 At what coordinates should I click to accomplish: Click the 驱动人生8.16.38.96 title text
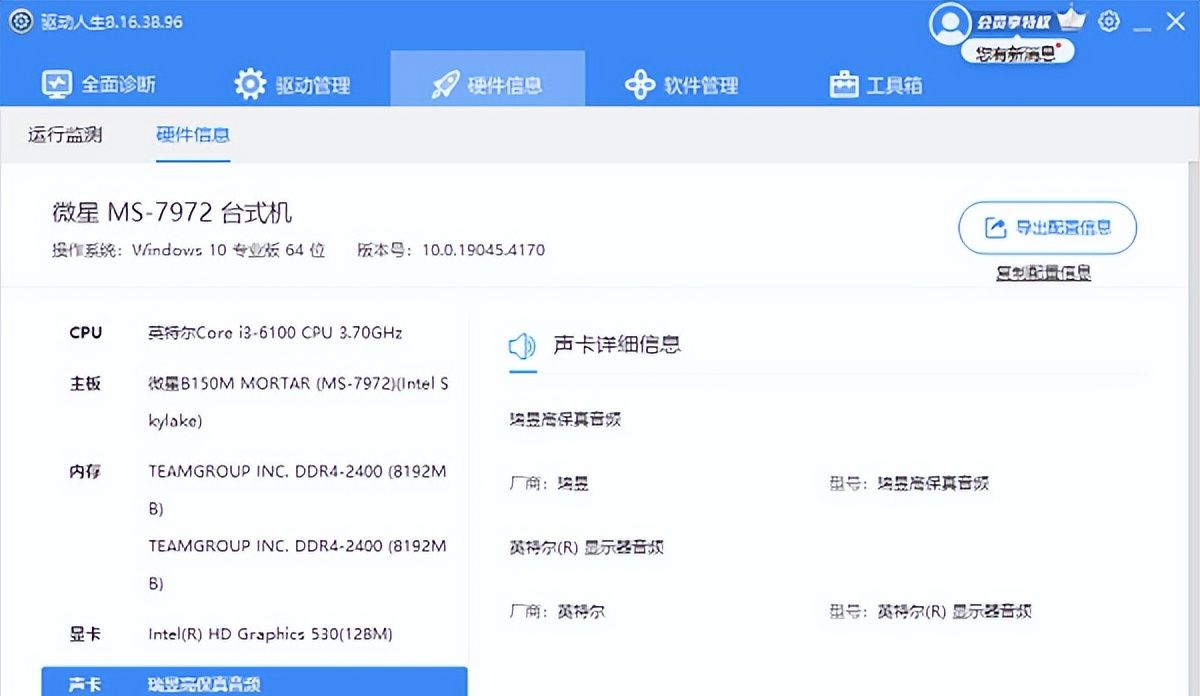pyautogui.click(x=112, y=21)
